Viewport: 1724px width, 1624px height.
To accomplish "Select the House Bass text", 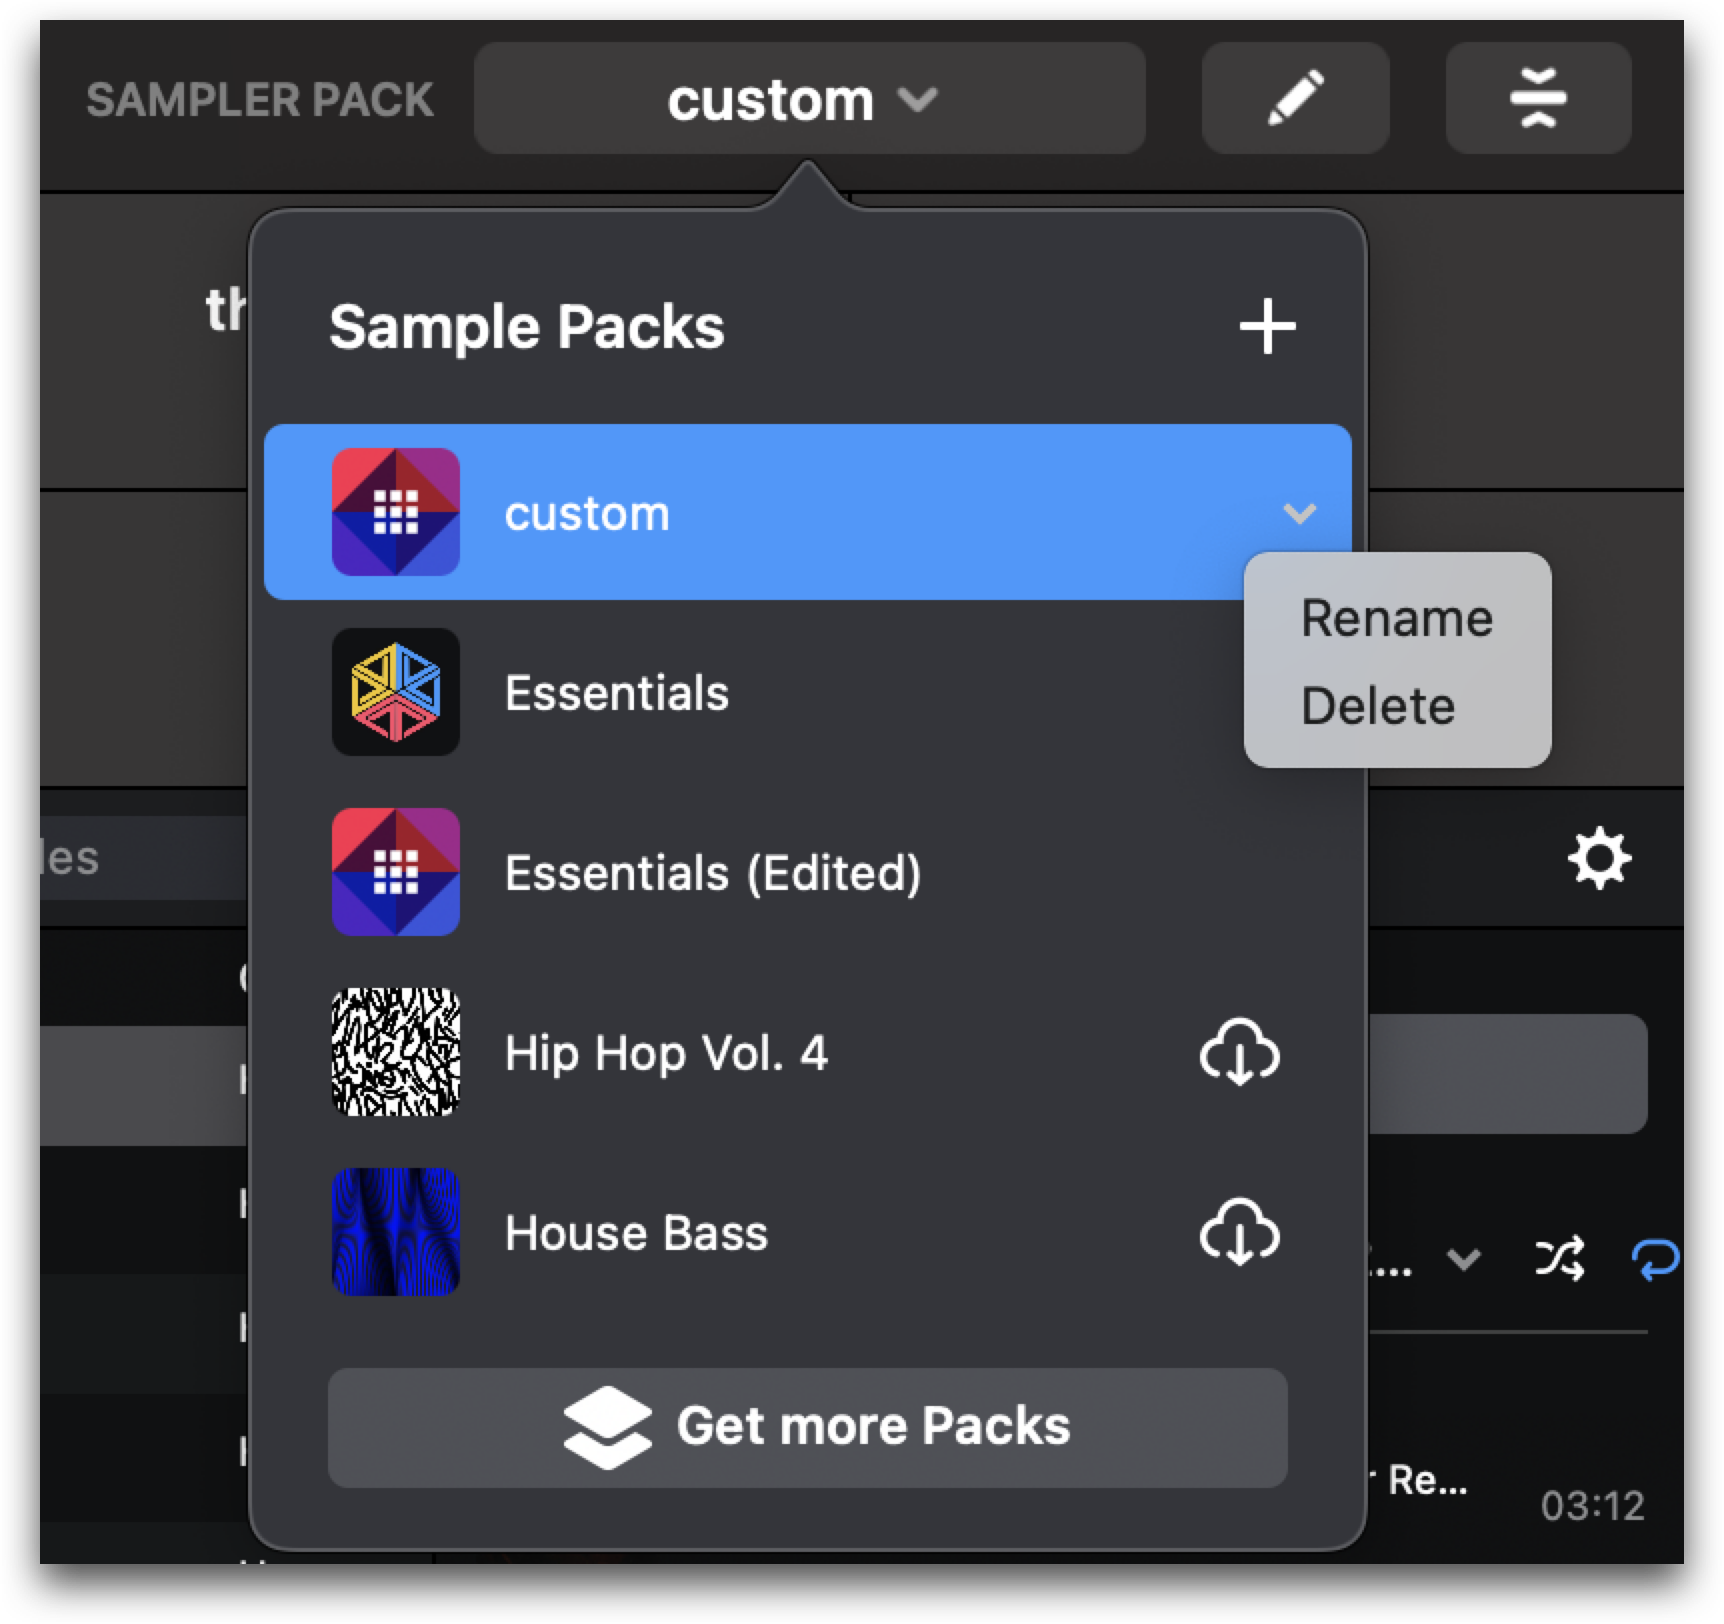I will click(636, 1233).
